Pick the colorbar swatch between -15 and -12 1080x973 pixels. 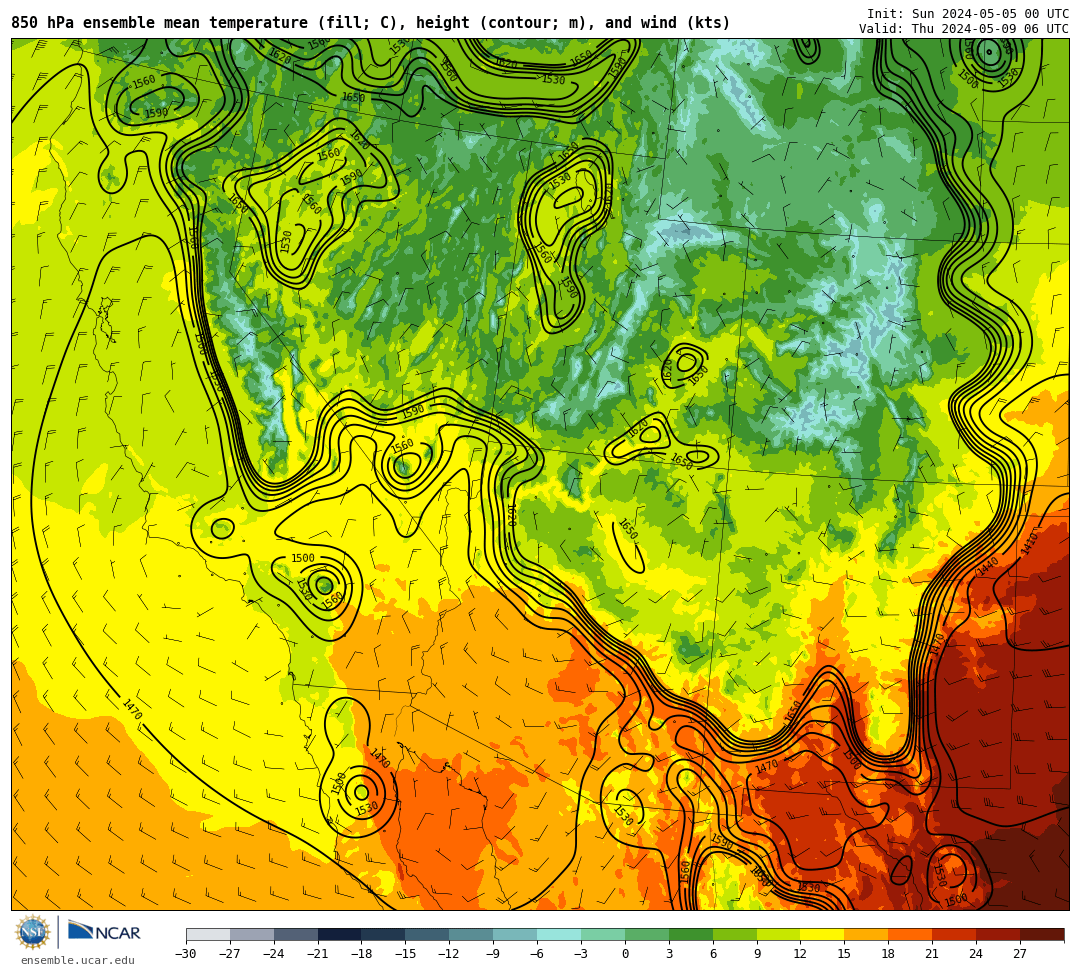(428, 934)
